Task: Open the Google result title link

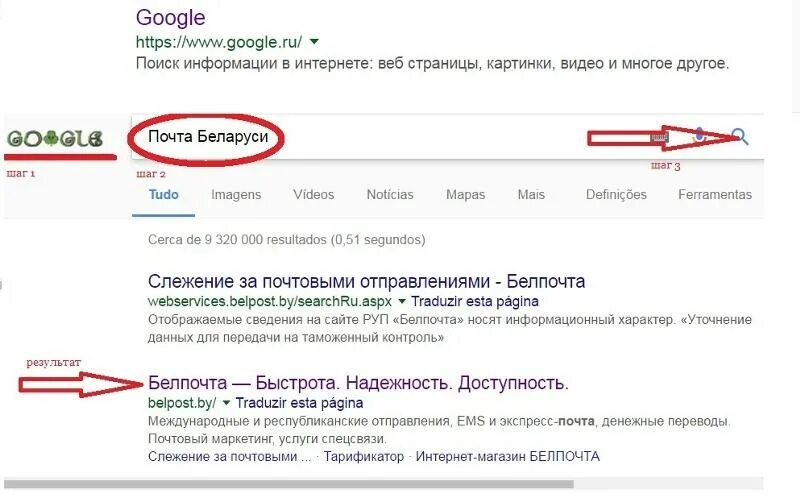Action: tap(170, 18)
